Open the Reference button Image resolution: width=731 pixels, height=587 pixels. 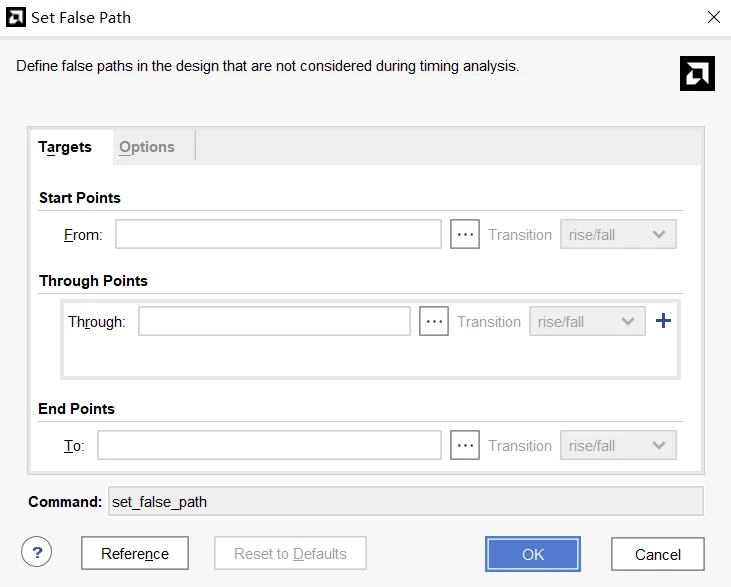[x=135, y=554]
